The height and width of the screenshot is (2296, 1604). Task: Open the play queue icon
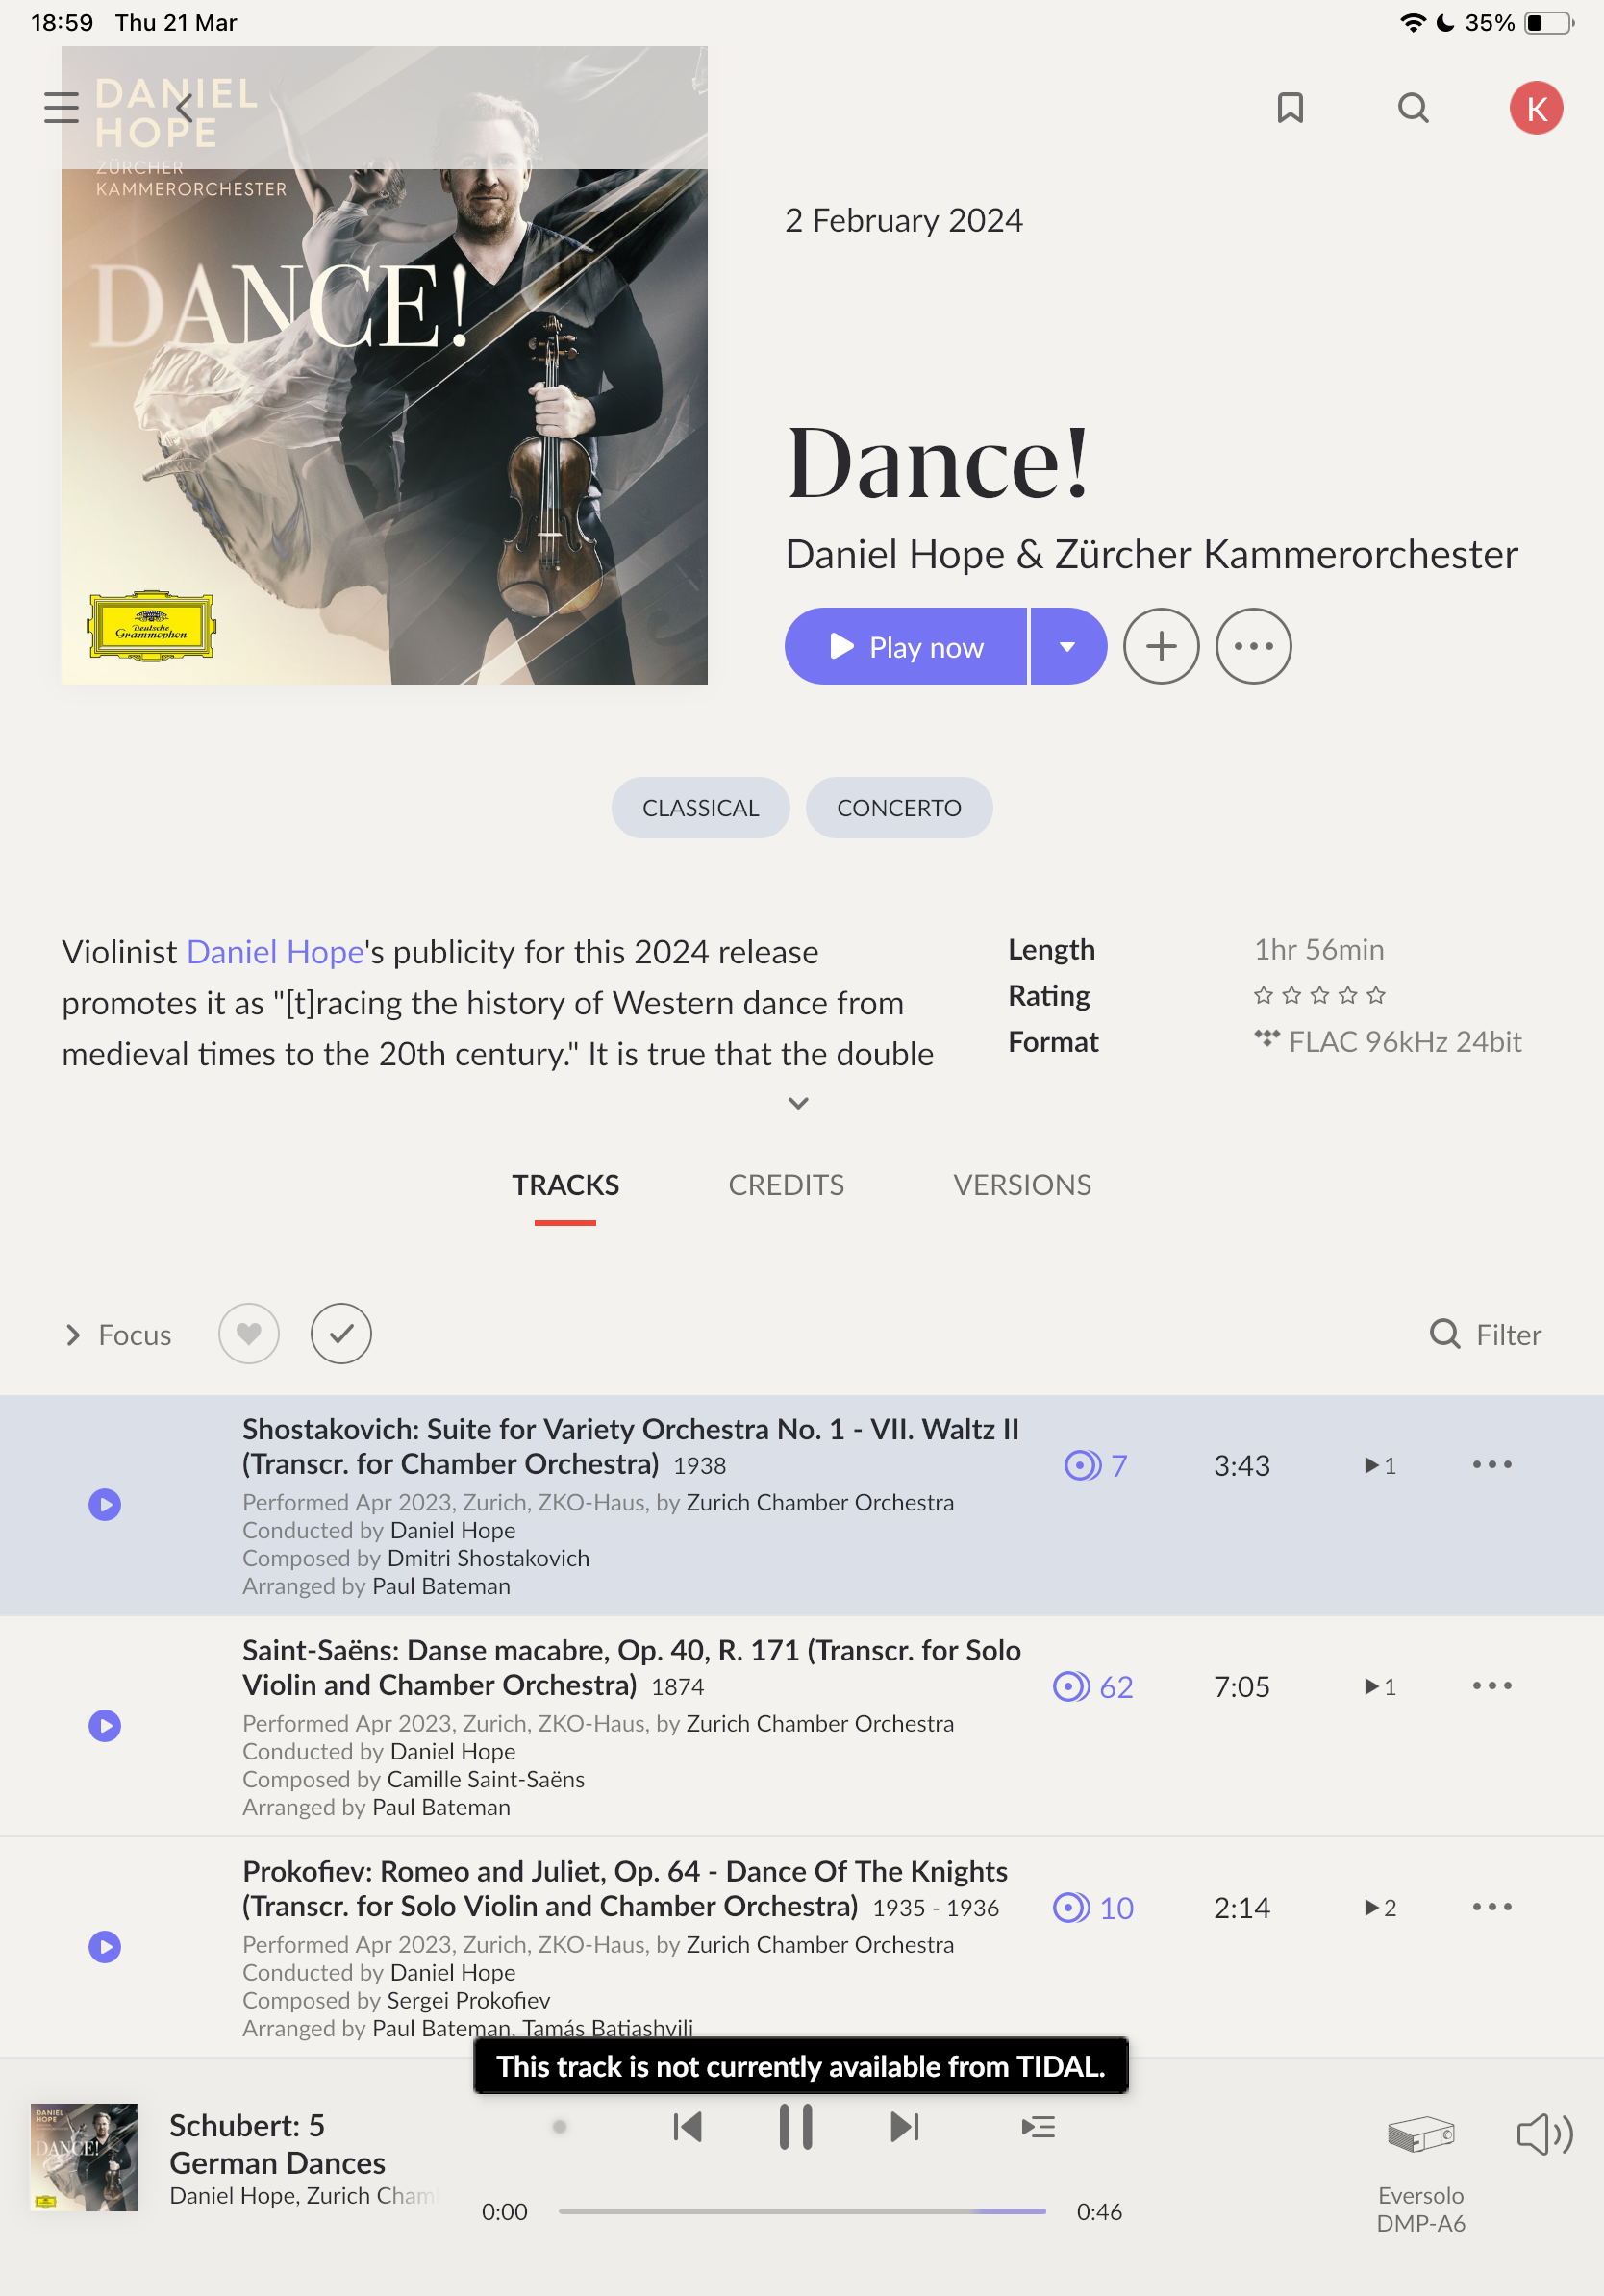[1038, 2126]
